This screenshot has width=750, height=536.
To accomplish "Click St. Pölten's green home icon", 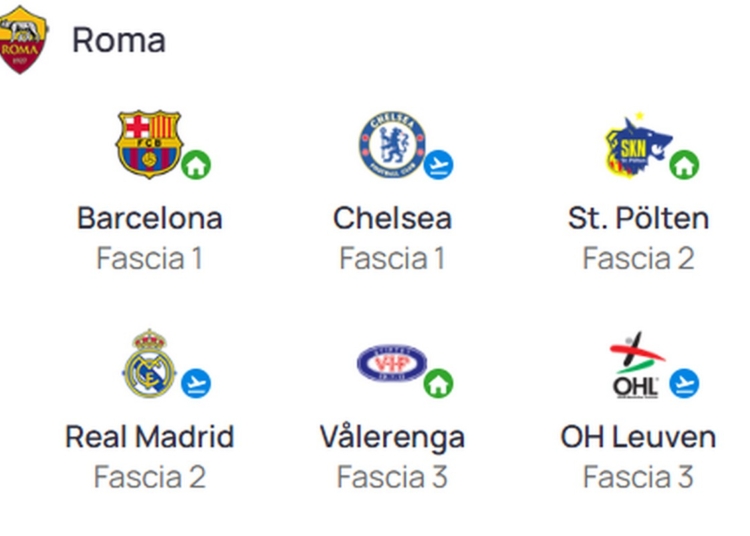I will (684, 165).
